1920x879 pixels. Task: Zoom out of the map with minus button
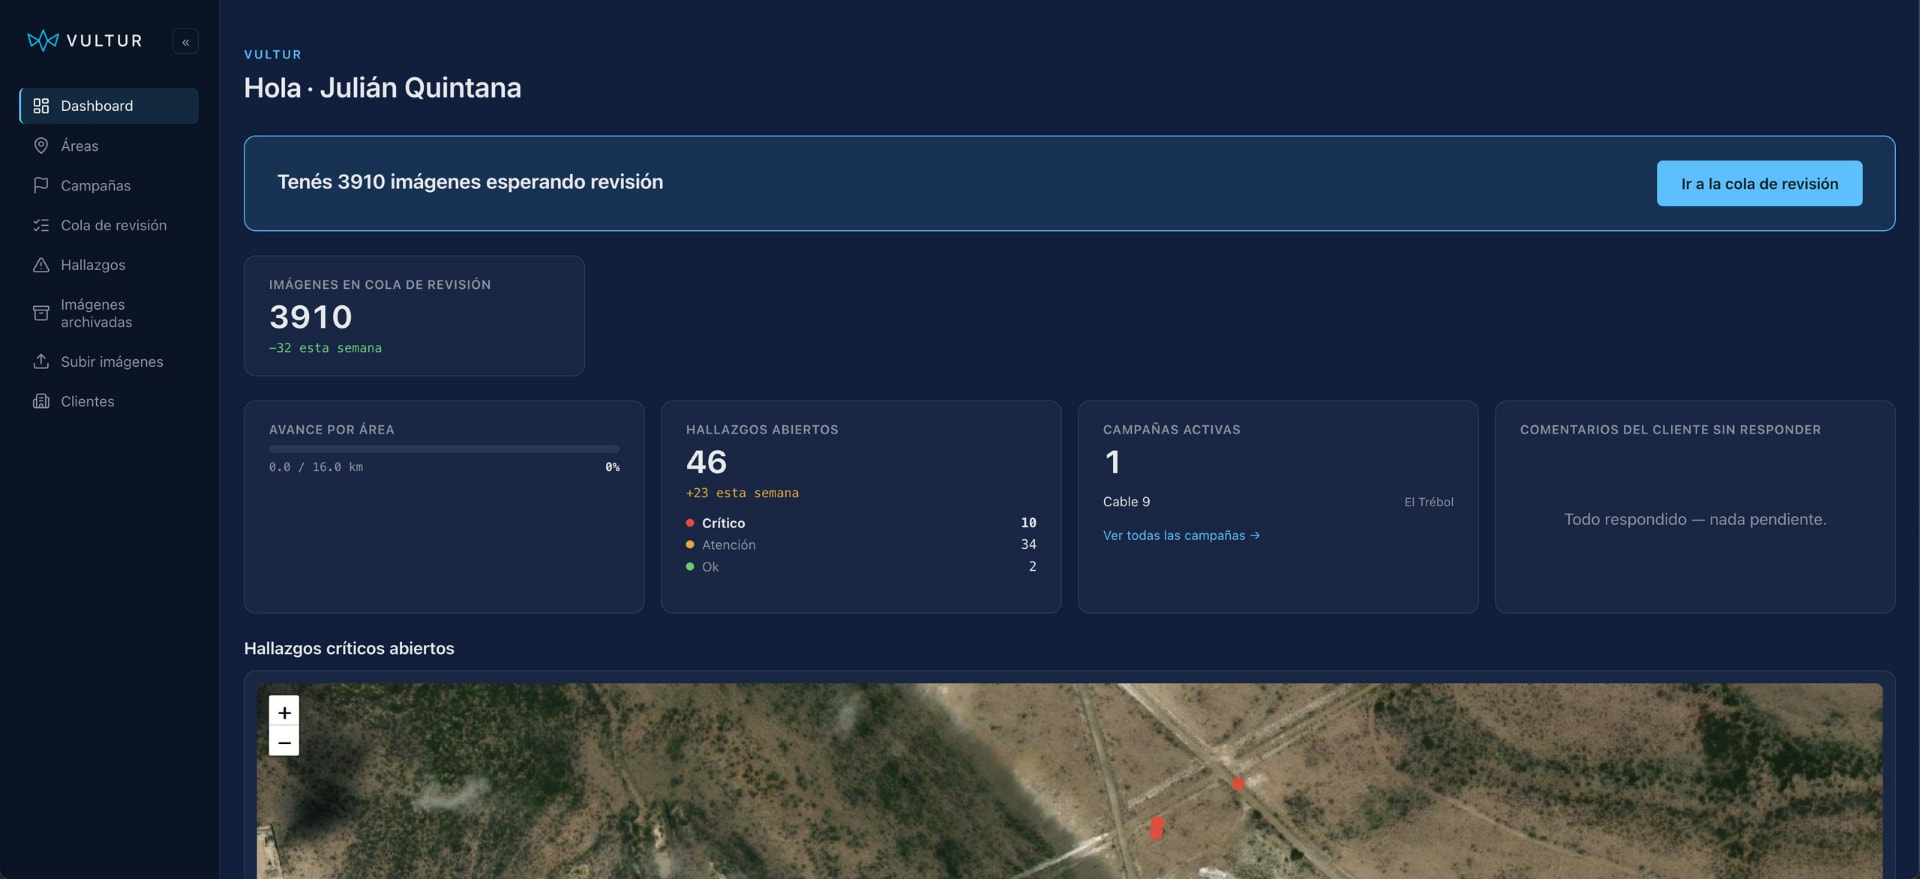284,741
